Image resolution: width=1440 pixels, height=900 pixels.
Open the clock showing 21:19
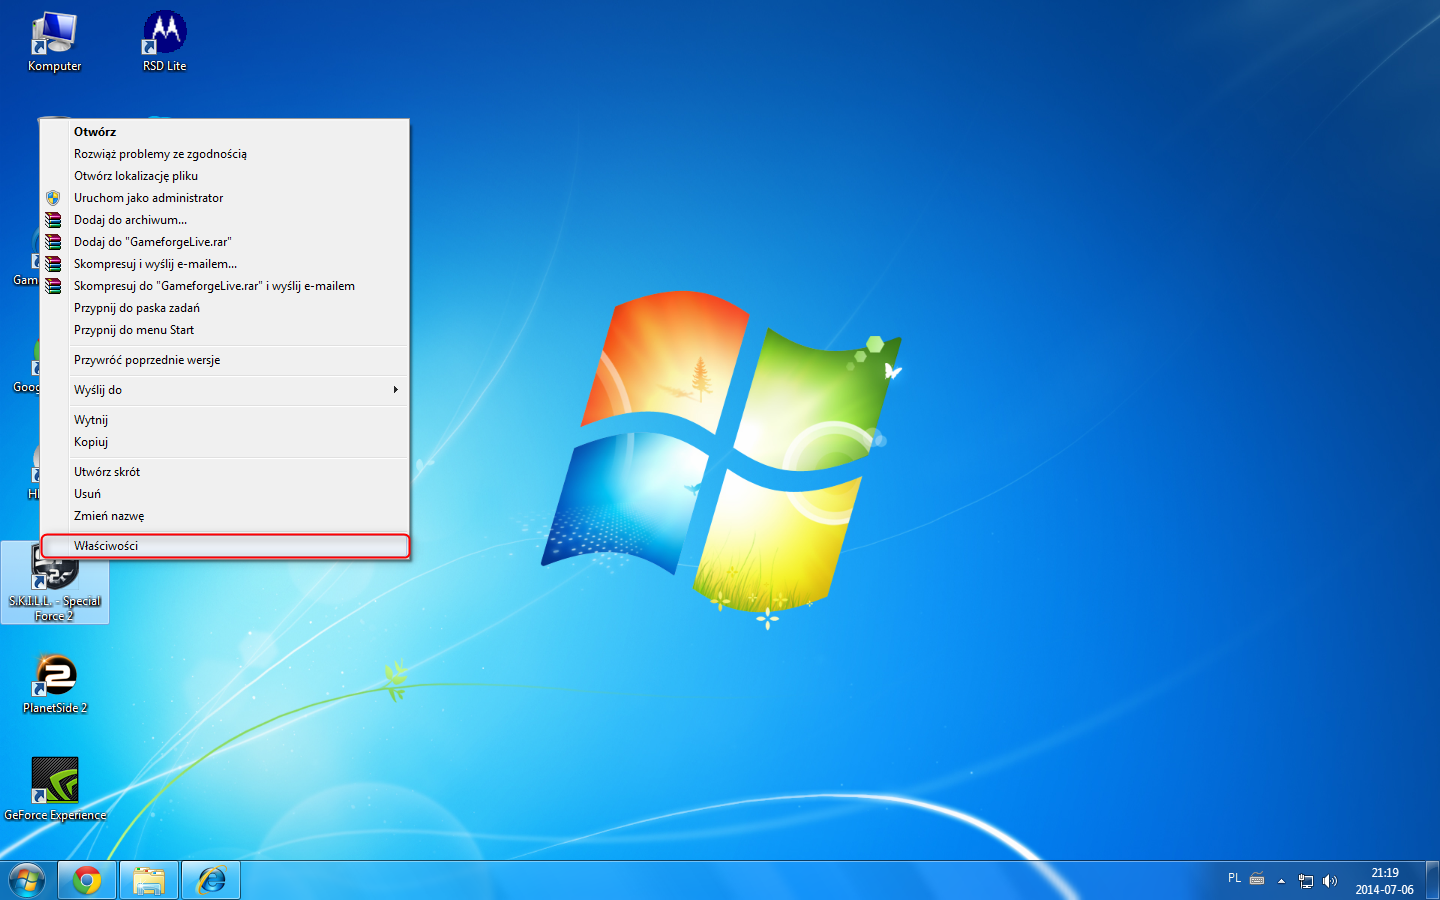1384,881
